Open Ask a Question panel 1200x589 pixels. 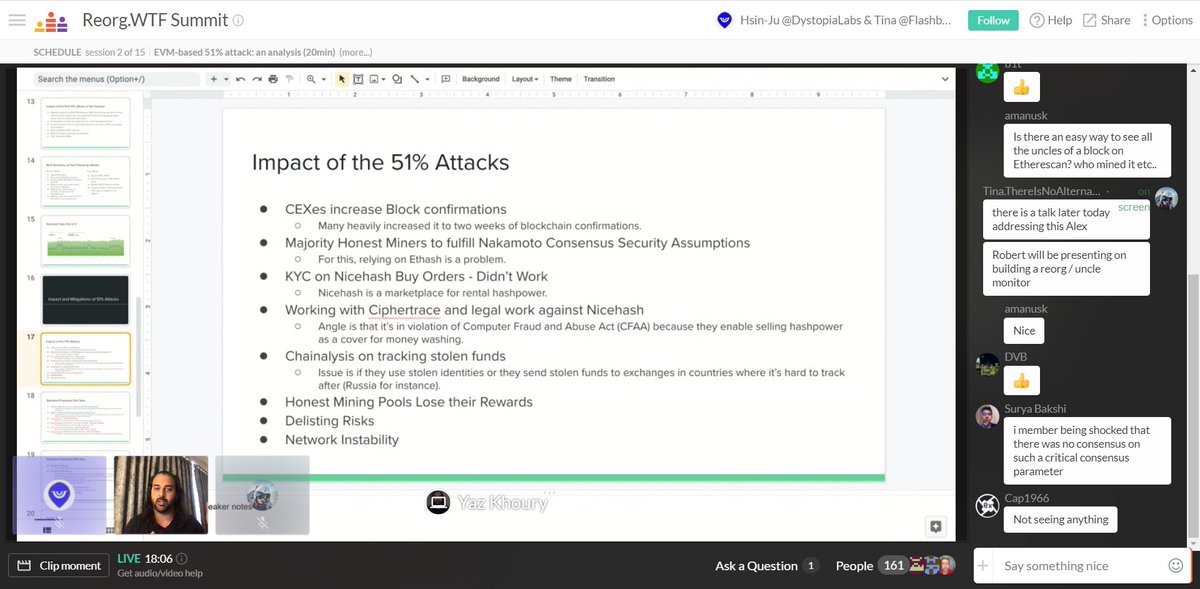pos(767,566)
